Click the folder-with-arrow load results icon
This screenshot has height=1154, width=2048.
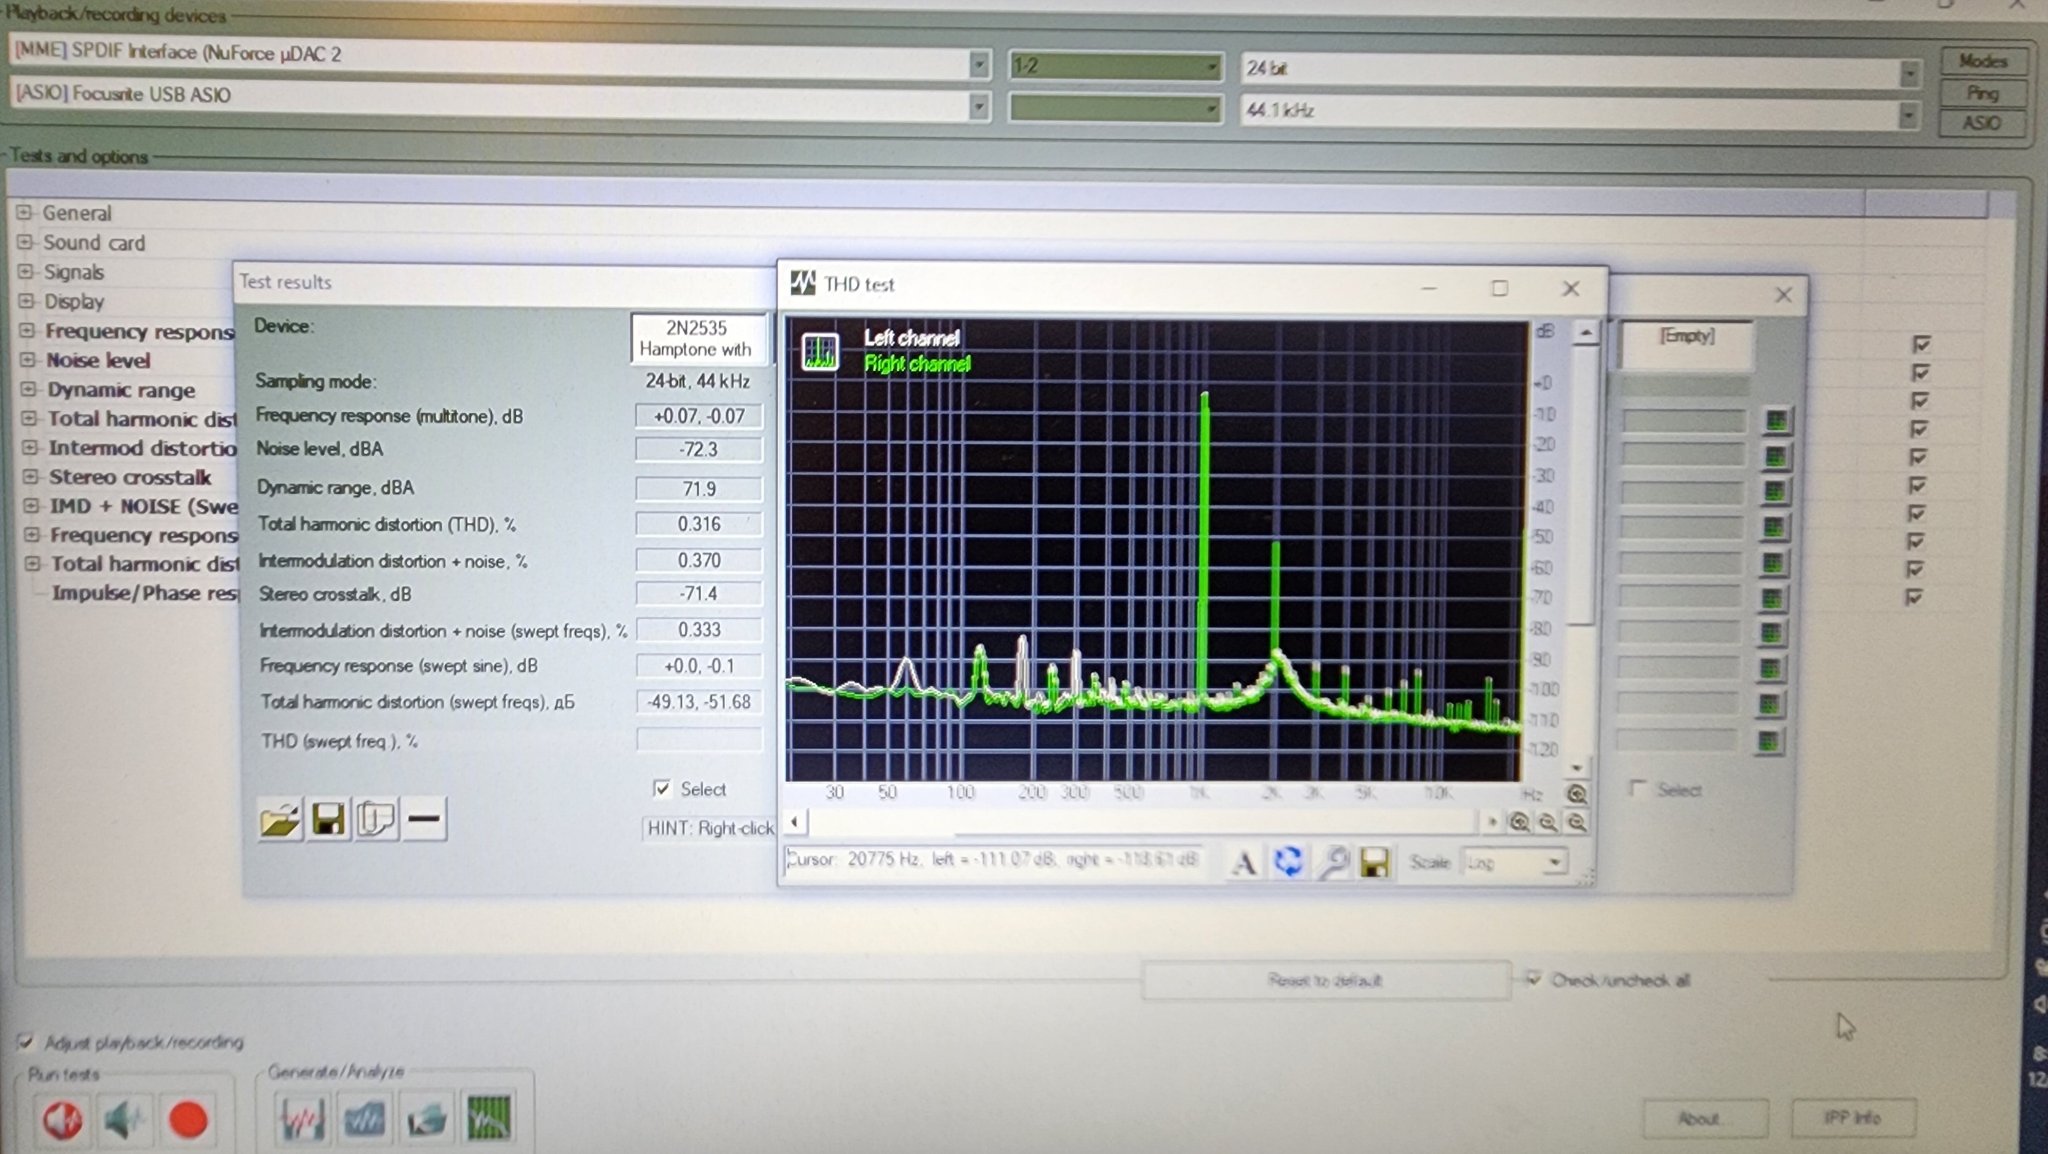[427, 1118]
